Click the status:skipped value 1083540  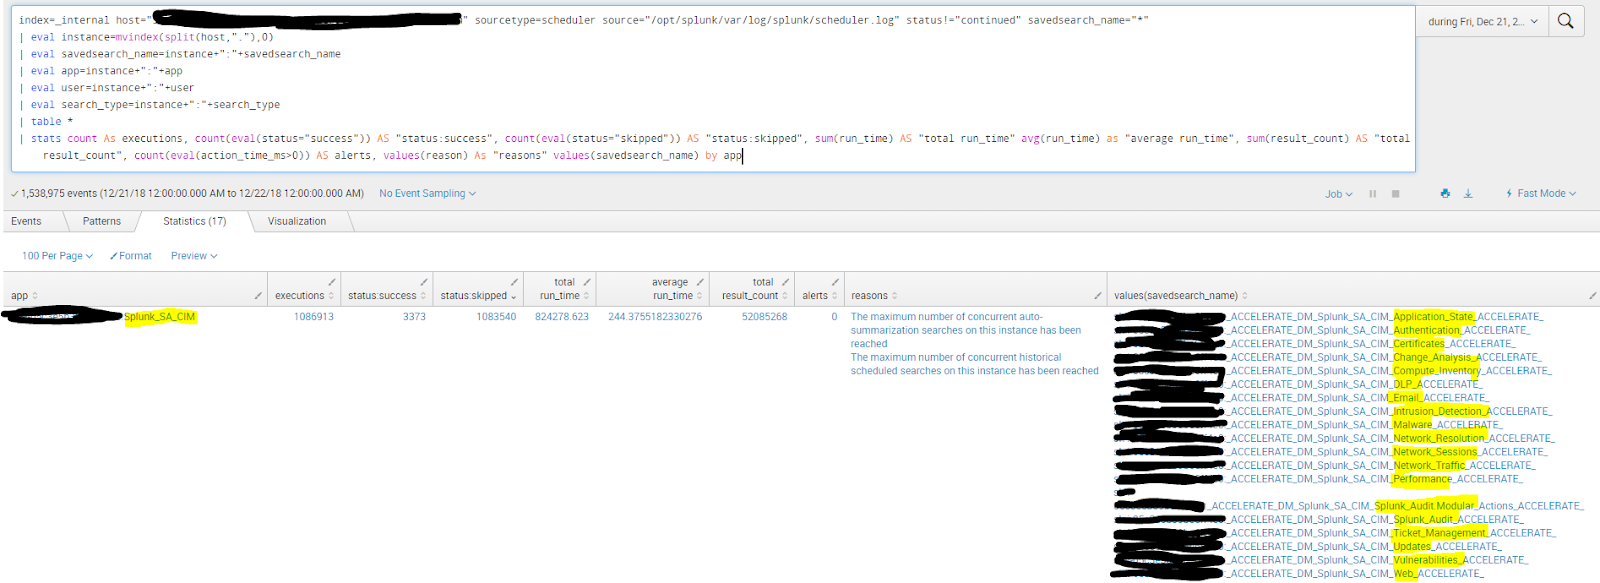pos(496,317)
